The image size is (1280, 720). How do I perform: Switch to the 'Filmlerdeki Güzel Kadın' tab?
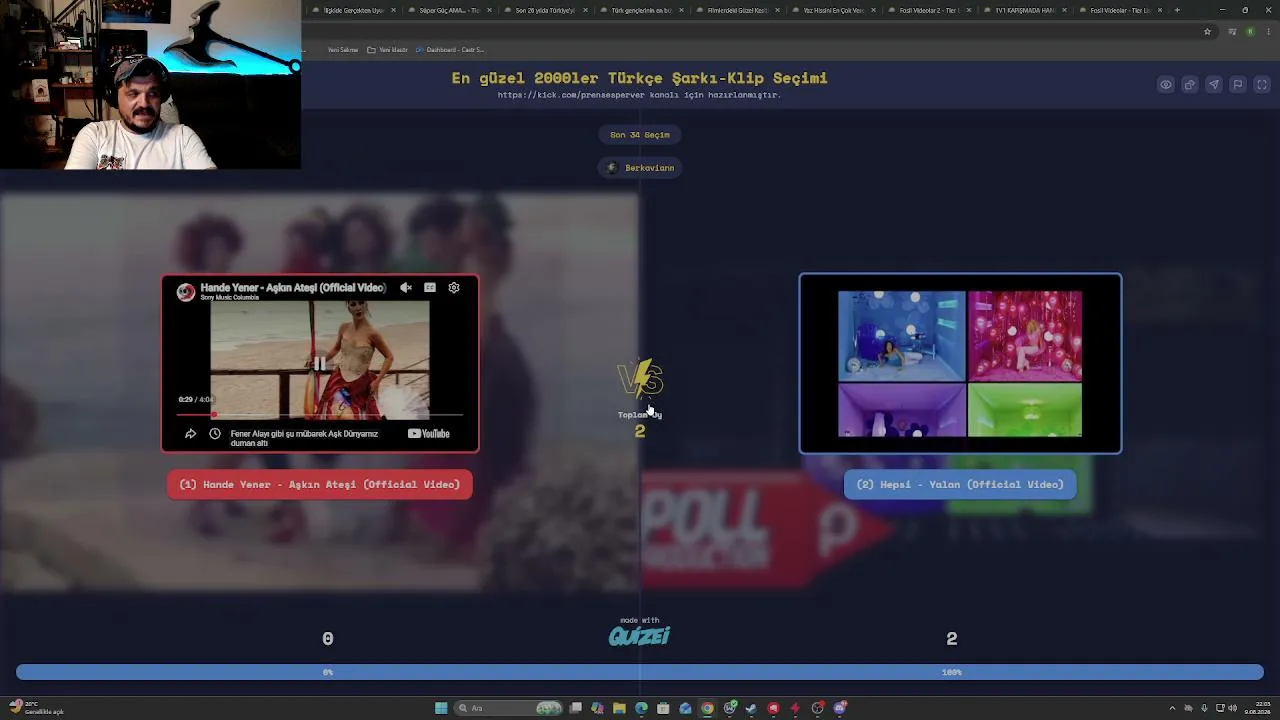click(x=737, y=10)
